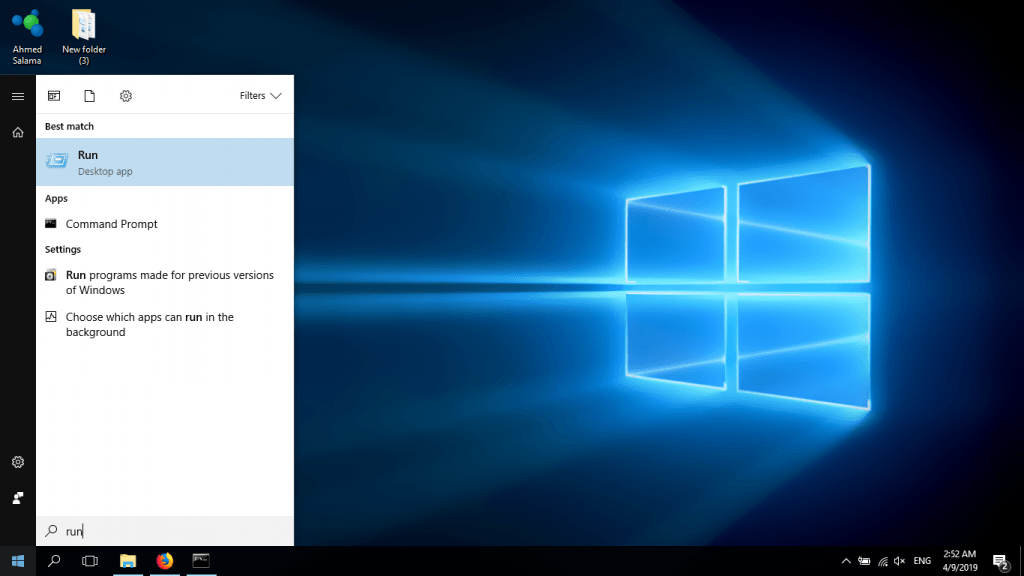The width and height of the screenshot is (1024, 576).
Task: Show hidden system tray icons
Action: coord(846,561)
